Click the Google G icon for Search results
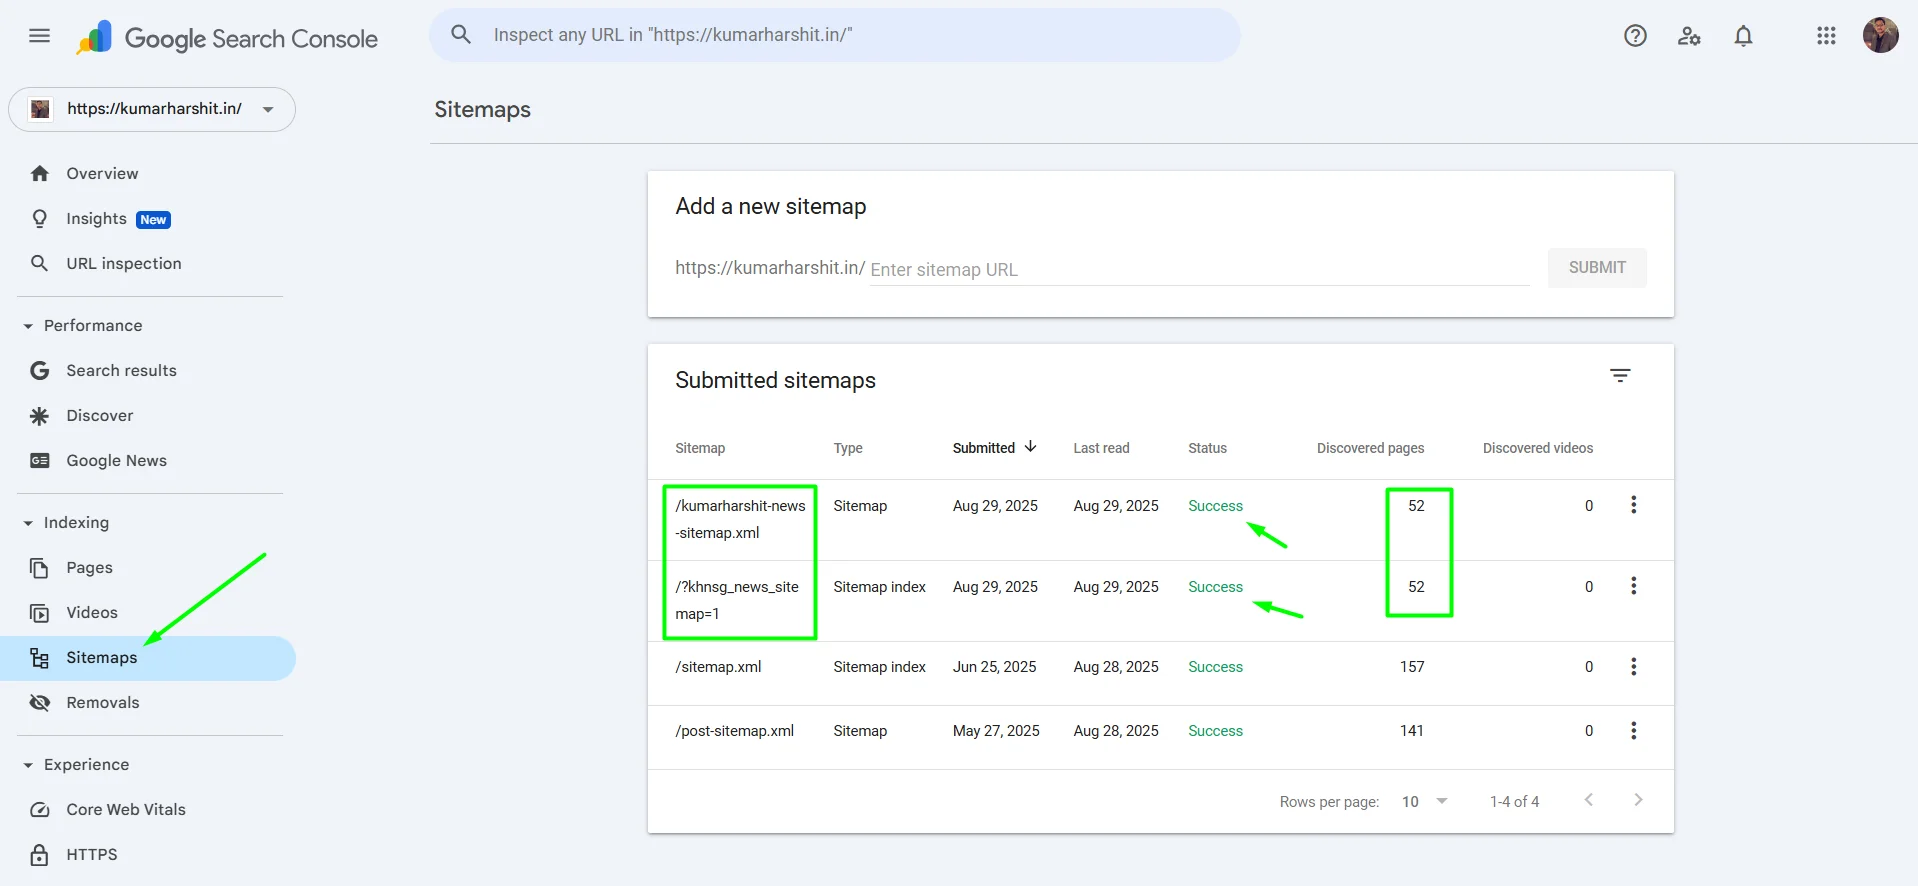Screen dimensions: 1918x886 (x=40, y=371)
